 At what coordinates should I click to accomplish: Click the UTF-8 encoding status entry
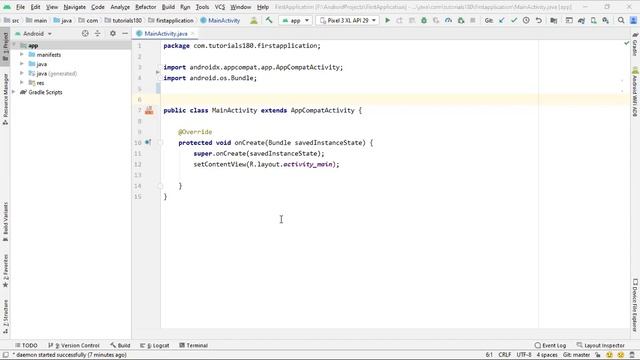point(524,355)
